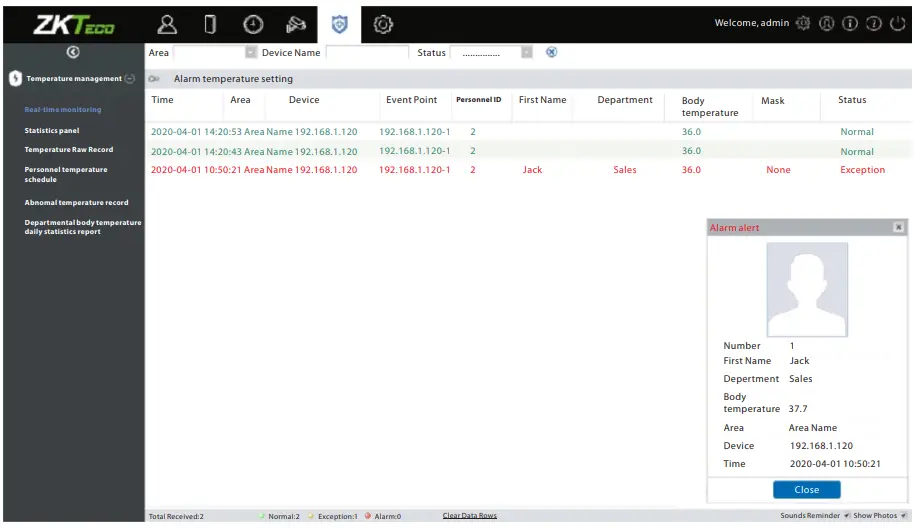917x528 pixels.
Task: Open the Device module icon
Action: tap(210, 24)
